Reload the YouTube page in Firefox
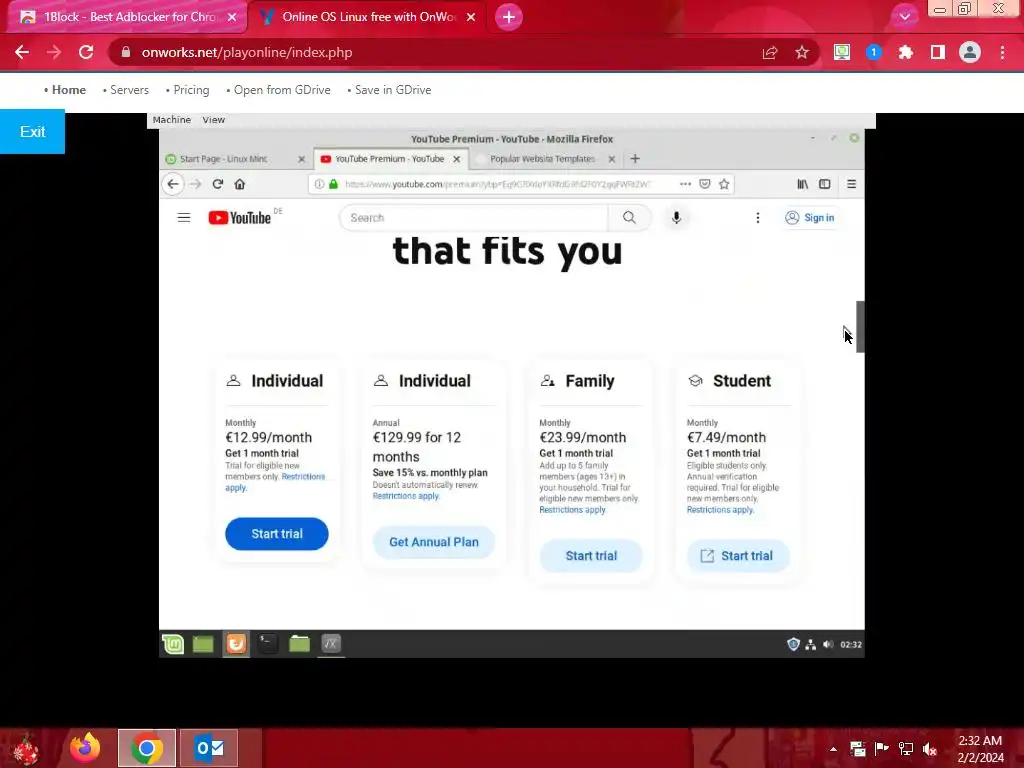 pyautogui.click(x=217, y=184)
